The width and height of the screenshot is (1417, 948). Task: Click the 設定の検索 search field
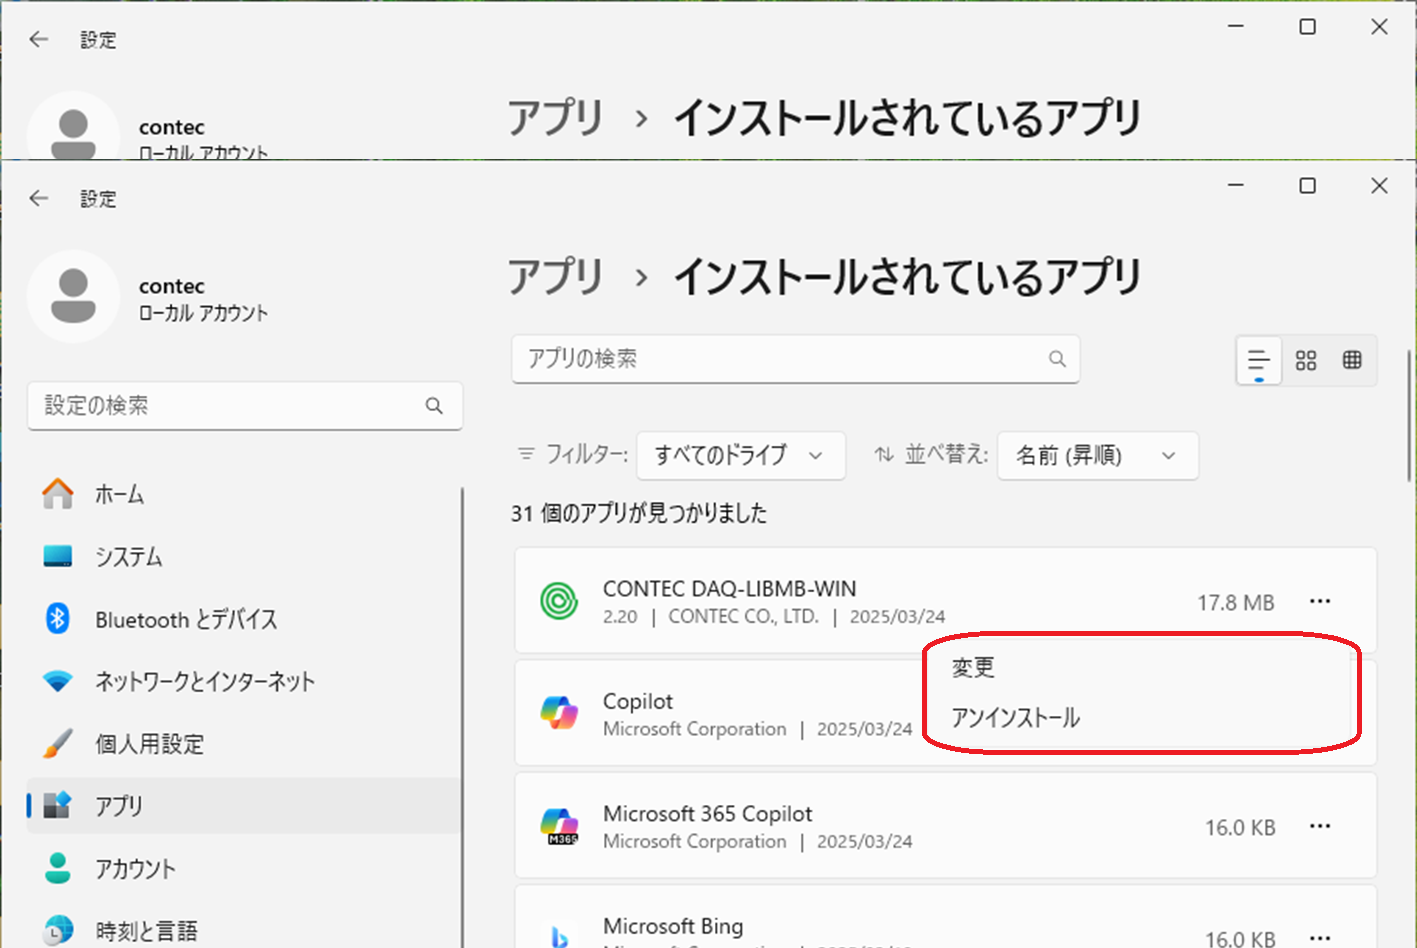245,405
